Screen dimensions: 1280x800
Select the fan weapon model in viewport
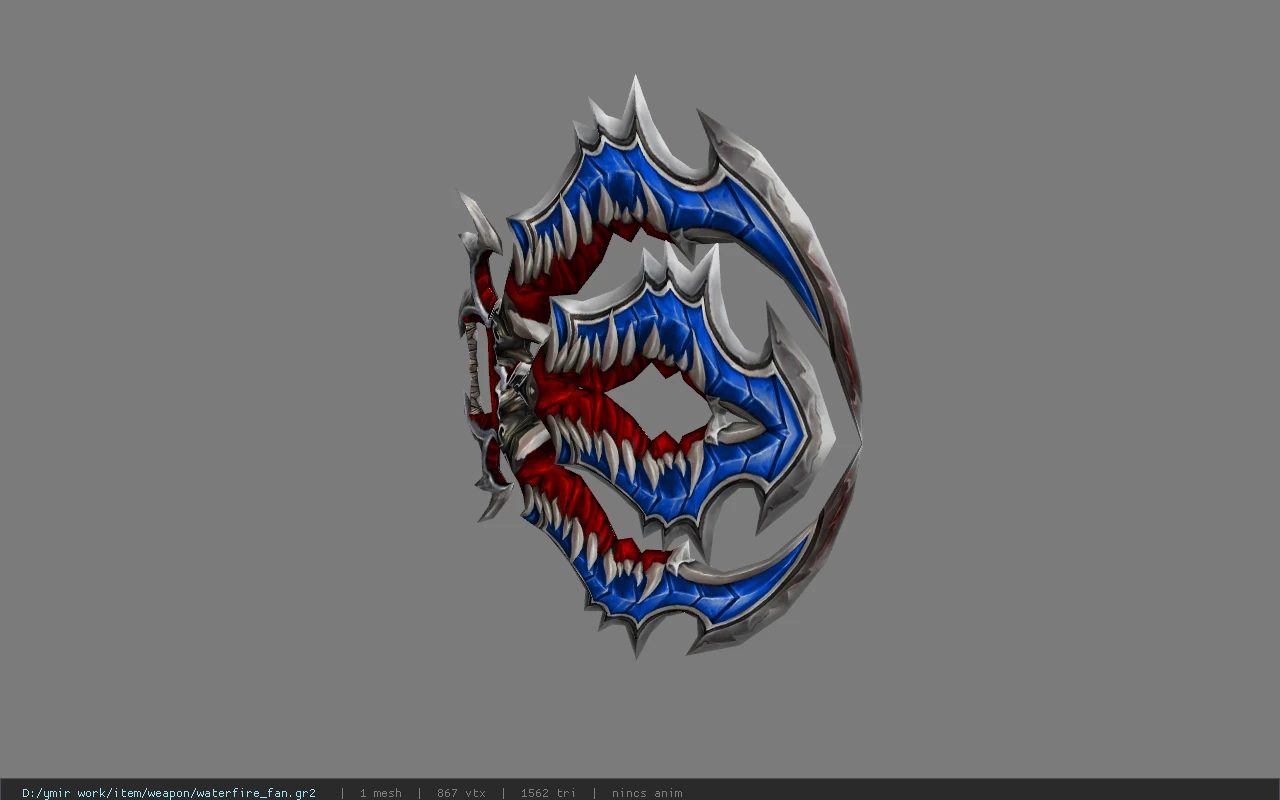[x=660, y=367]
